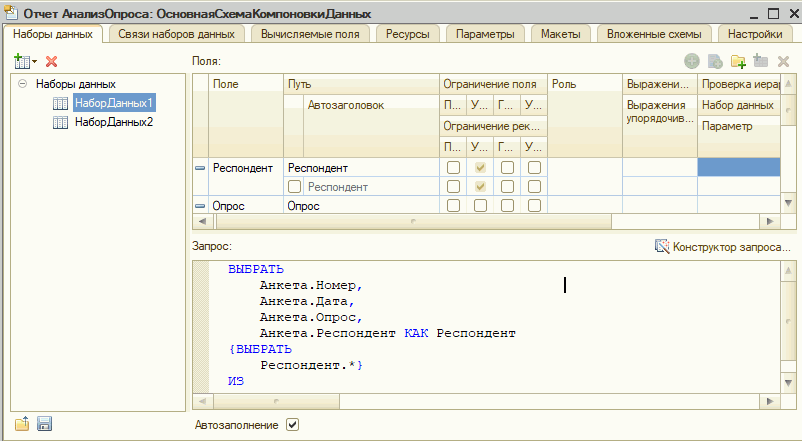Open the Настройки tab
The width and height of the screenshot is (802, 441).
(755, 34)
